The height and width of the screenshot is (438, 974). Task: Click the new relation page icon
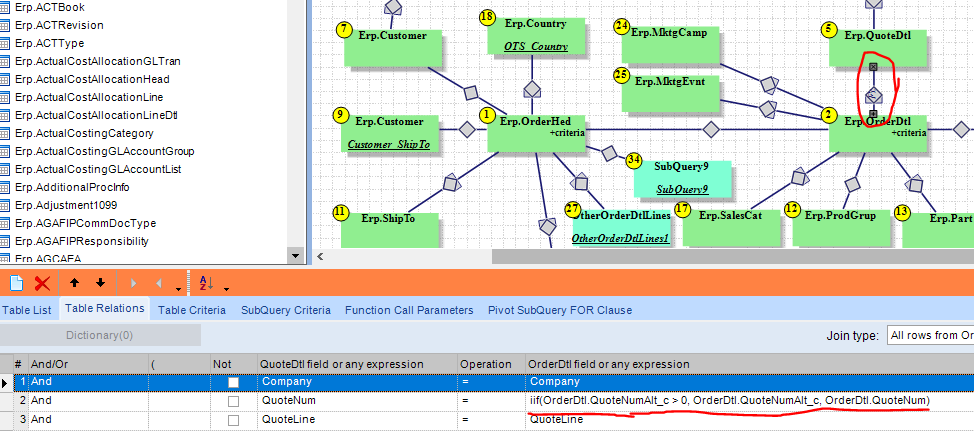pyautogui.click(x=16, y=283)
